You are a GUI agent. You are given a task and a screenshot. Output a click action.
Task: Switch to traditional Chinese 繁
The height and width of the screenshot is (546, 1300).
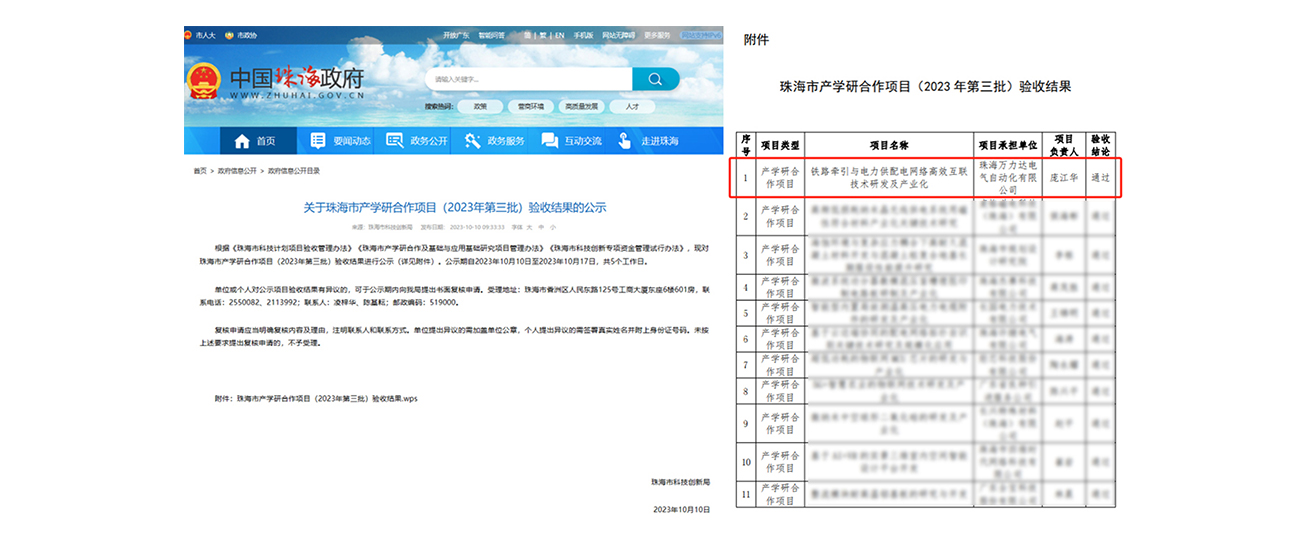541,35
